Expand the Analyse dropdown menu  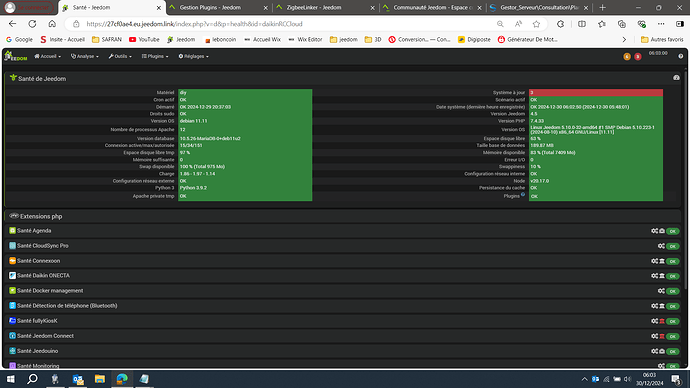tap(84, 56)
